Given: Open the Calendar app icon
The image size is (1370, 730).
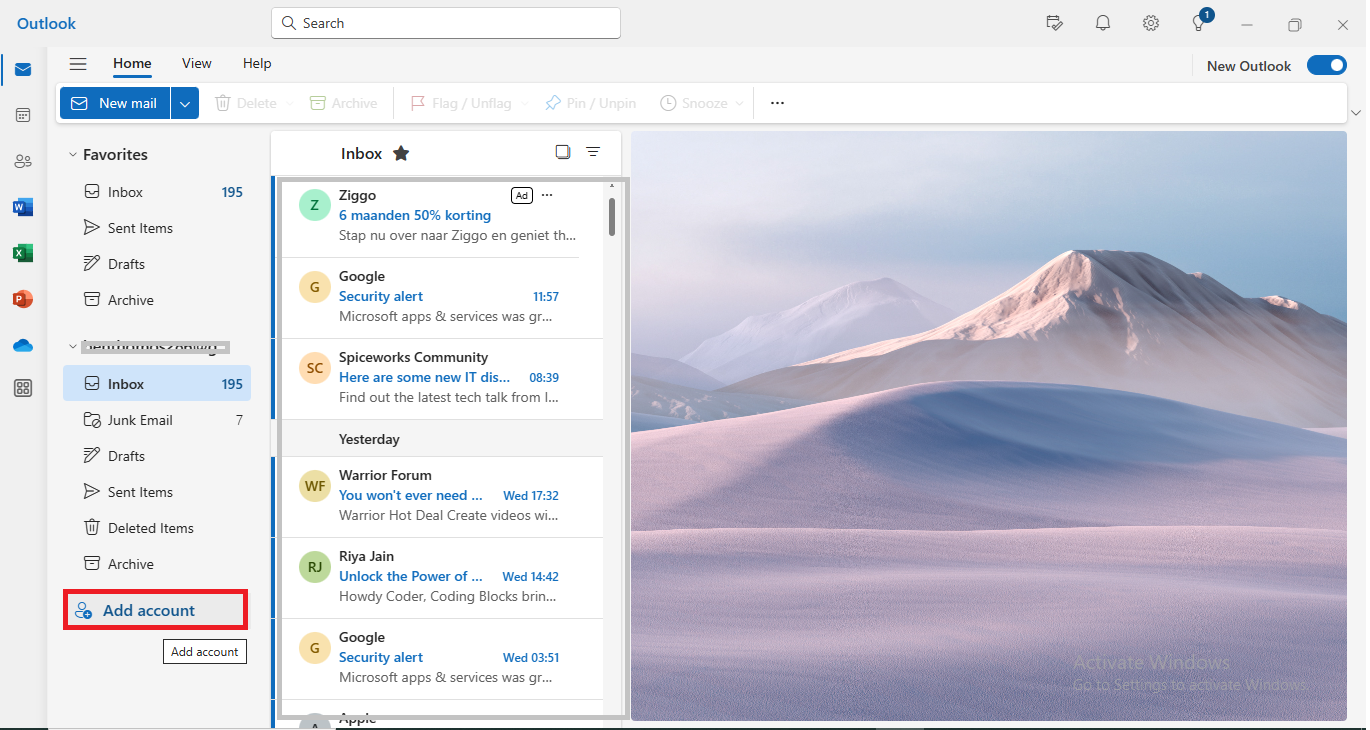Looking at the screenshot, I should tap(23, 115).
